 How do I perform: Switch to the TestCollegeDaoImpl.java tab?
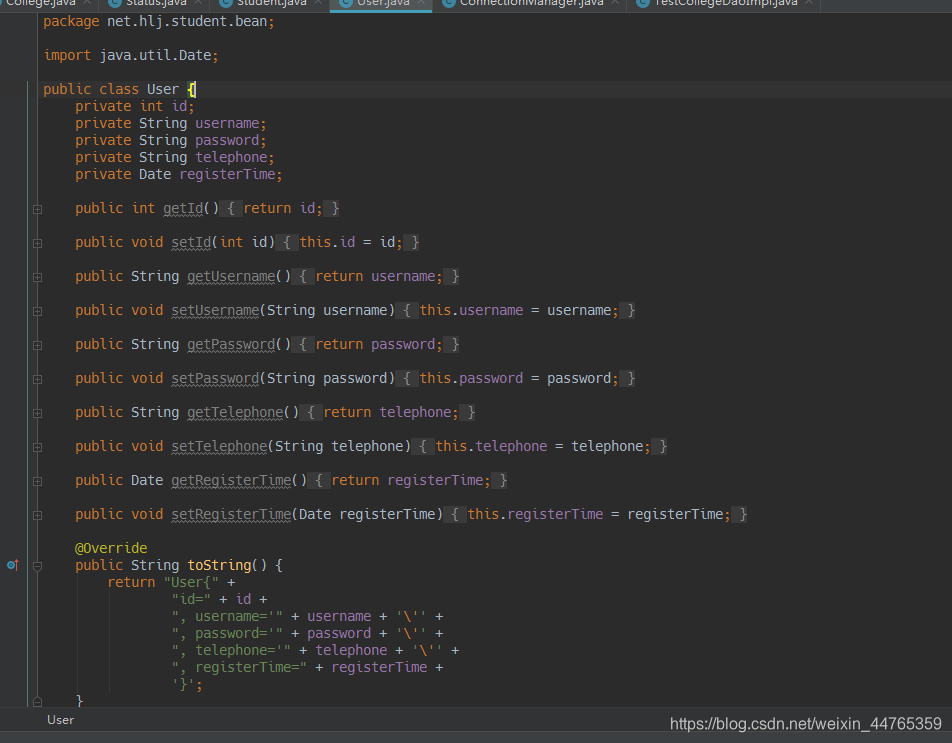(x=726, y=3)
